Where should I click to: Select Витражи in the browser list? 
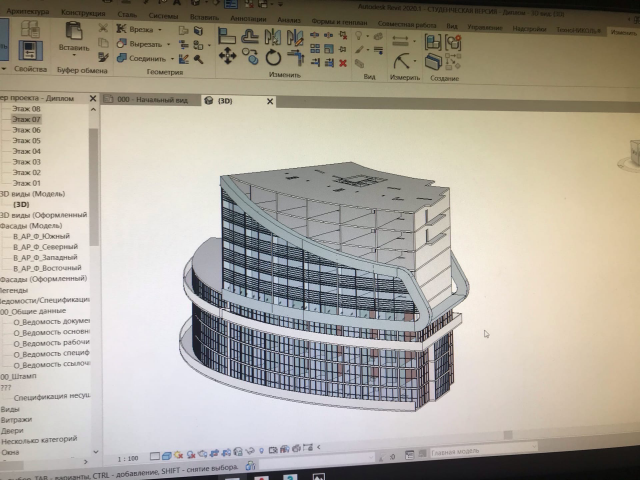coord(16,419)
